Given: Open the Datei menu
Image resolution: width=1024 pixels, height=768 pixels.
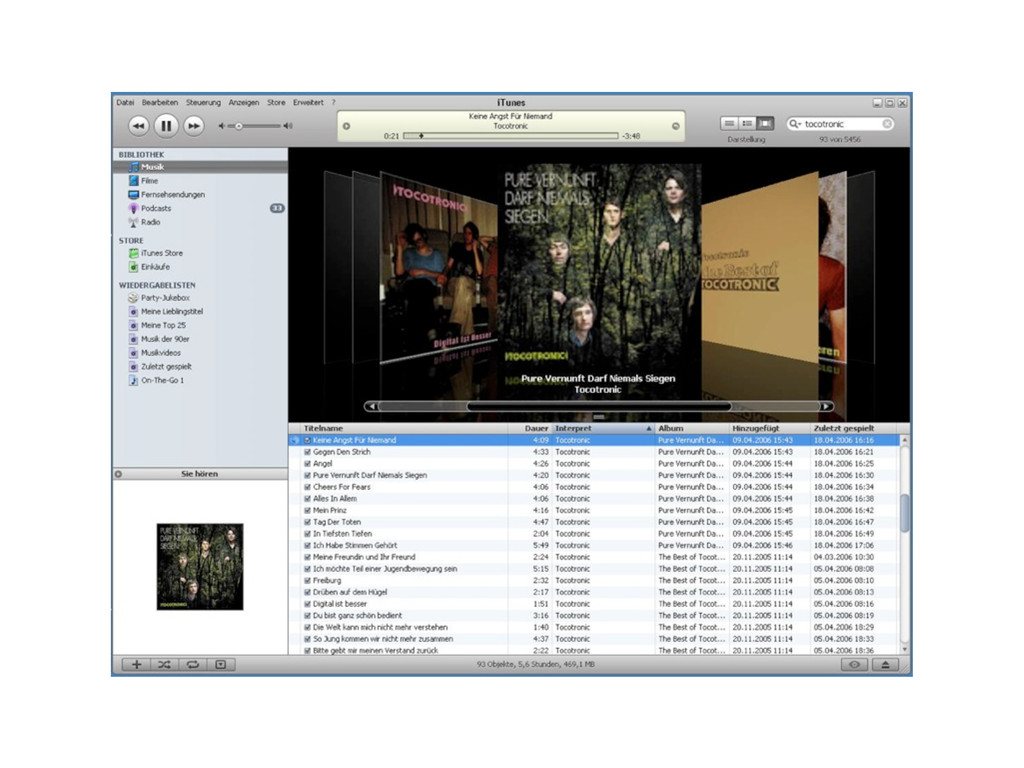Looking at the screenshot, I should [x=125, y=103].
